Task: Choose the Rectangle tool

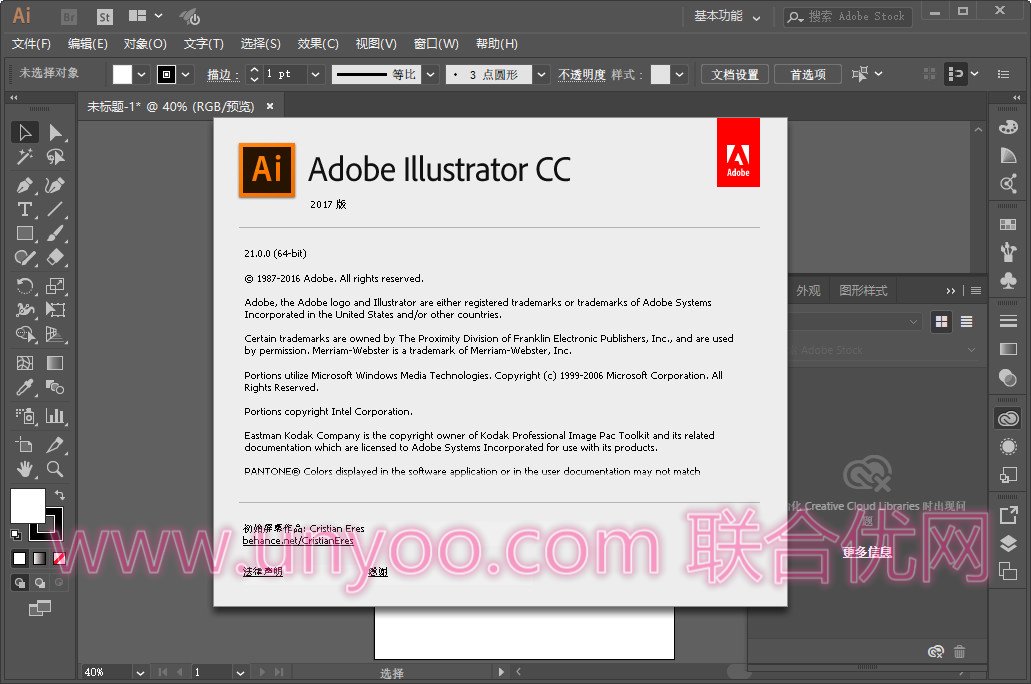Action: (25, 233)
